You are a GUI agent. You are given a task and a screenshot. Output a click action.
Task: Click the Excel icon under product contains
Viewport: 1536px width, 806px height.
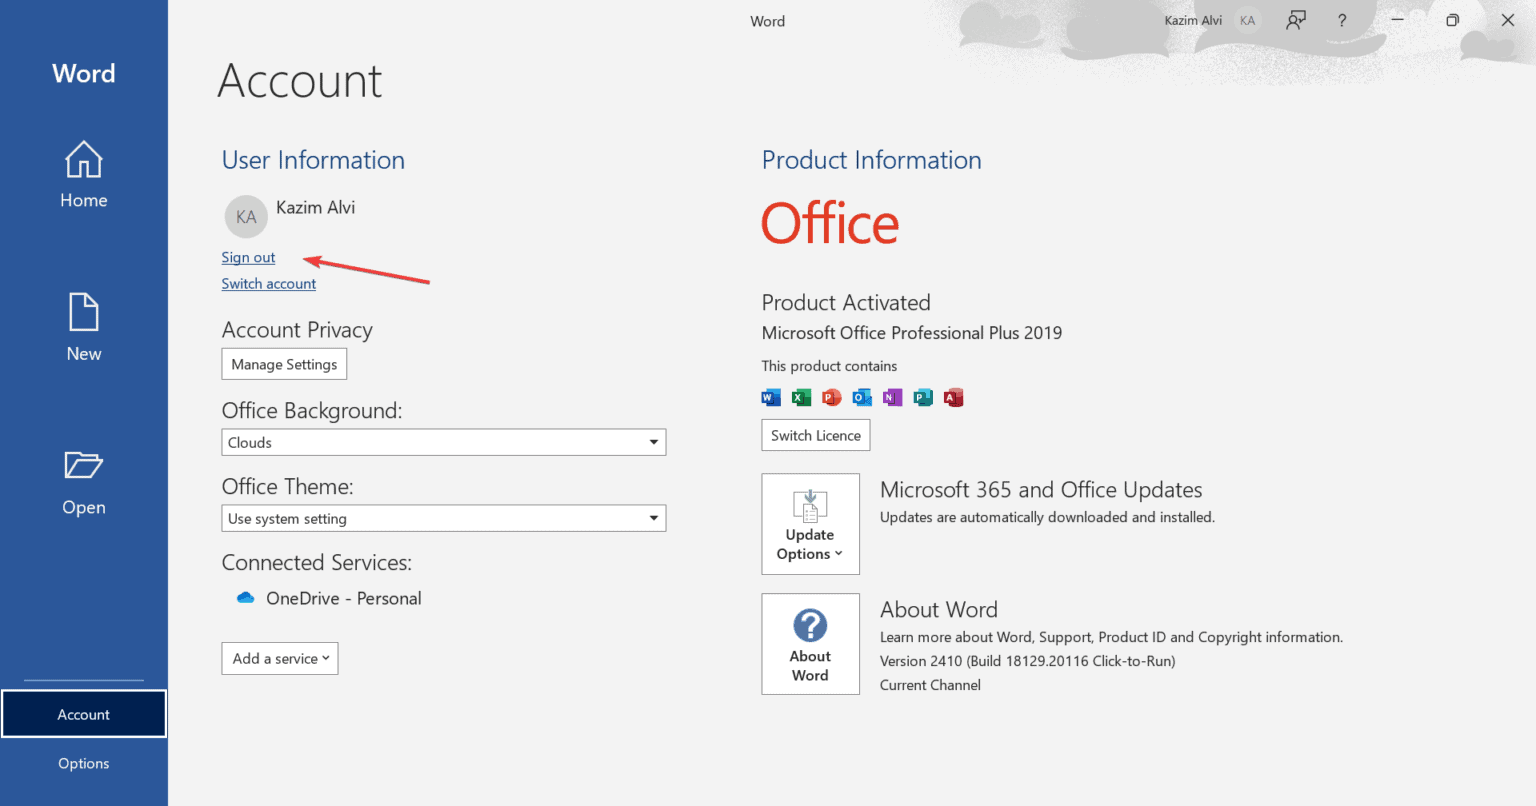click(x=801, y=397)
